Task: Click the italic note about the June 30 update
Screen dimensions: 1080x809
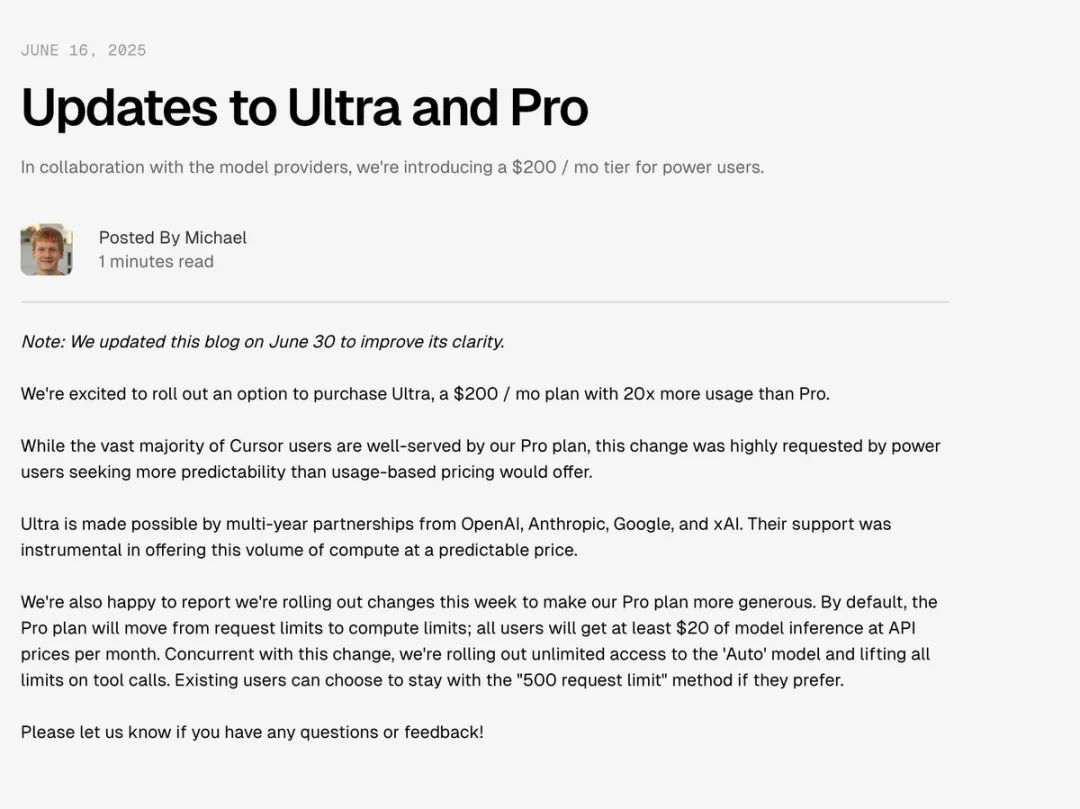Action: click(262, 342)
